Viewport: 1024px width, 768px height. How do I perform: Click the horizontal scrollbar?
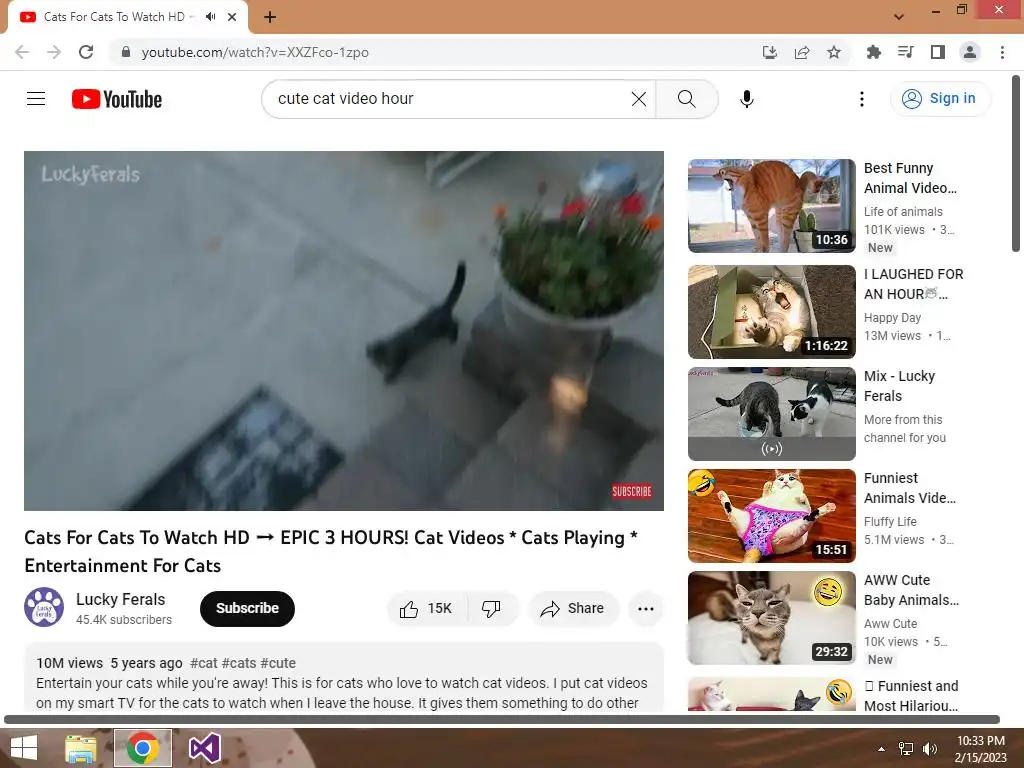click(502, 719)
